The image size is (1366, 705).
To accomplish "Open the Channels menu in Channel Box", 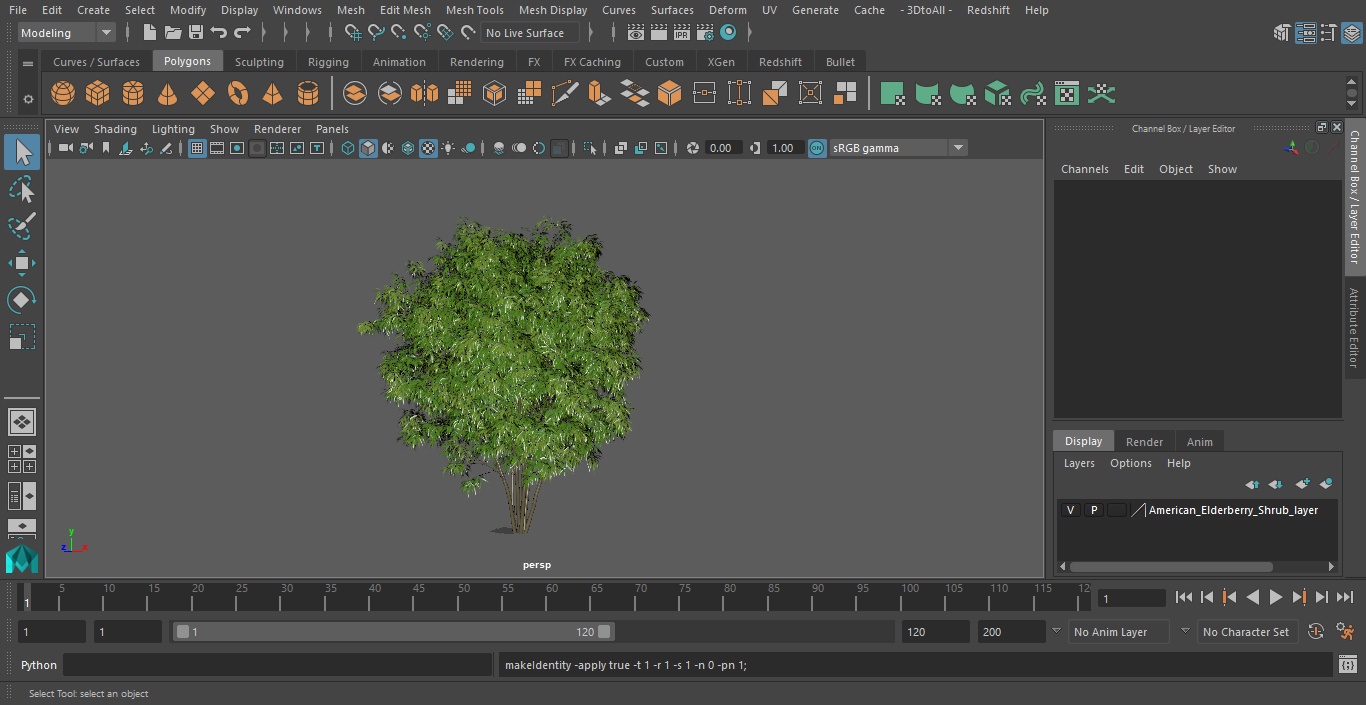I will 1085,169.
